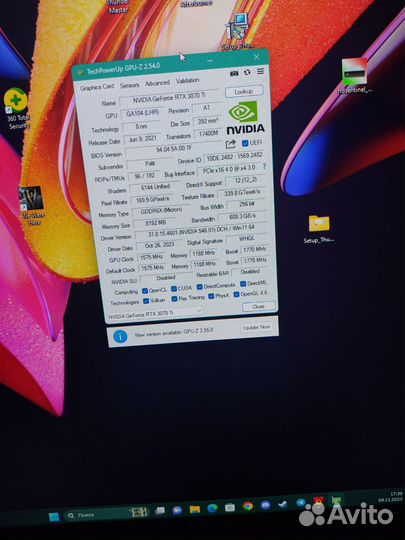Select the game shortcut icon on left desktop
This screenshot has height=540, width=405.
(x=31, y=206)
